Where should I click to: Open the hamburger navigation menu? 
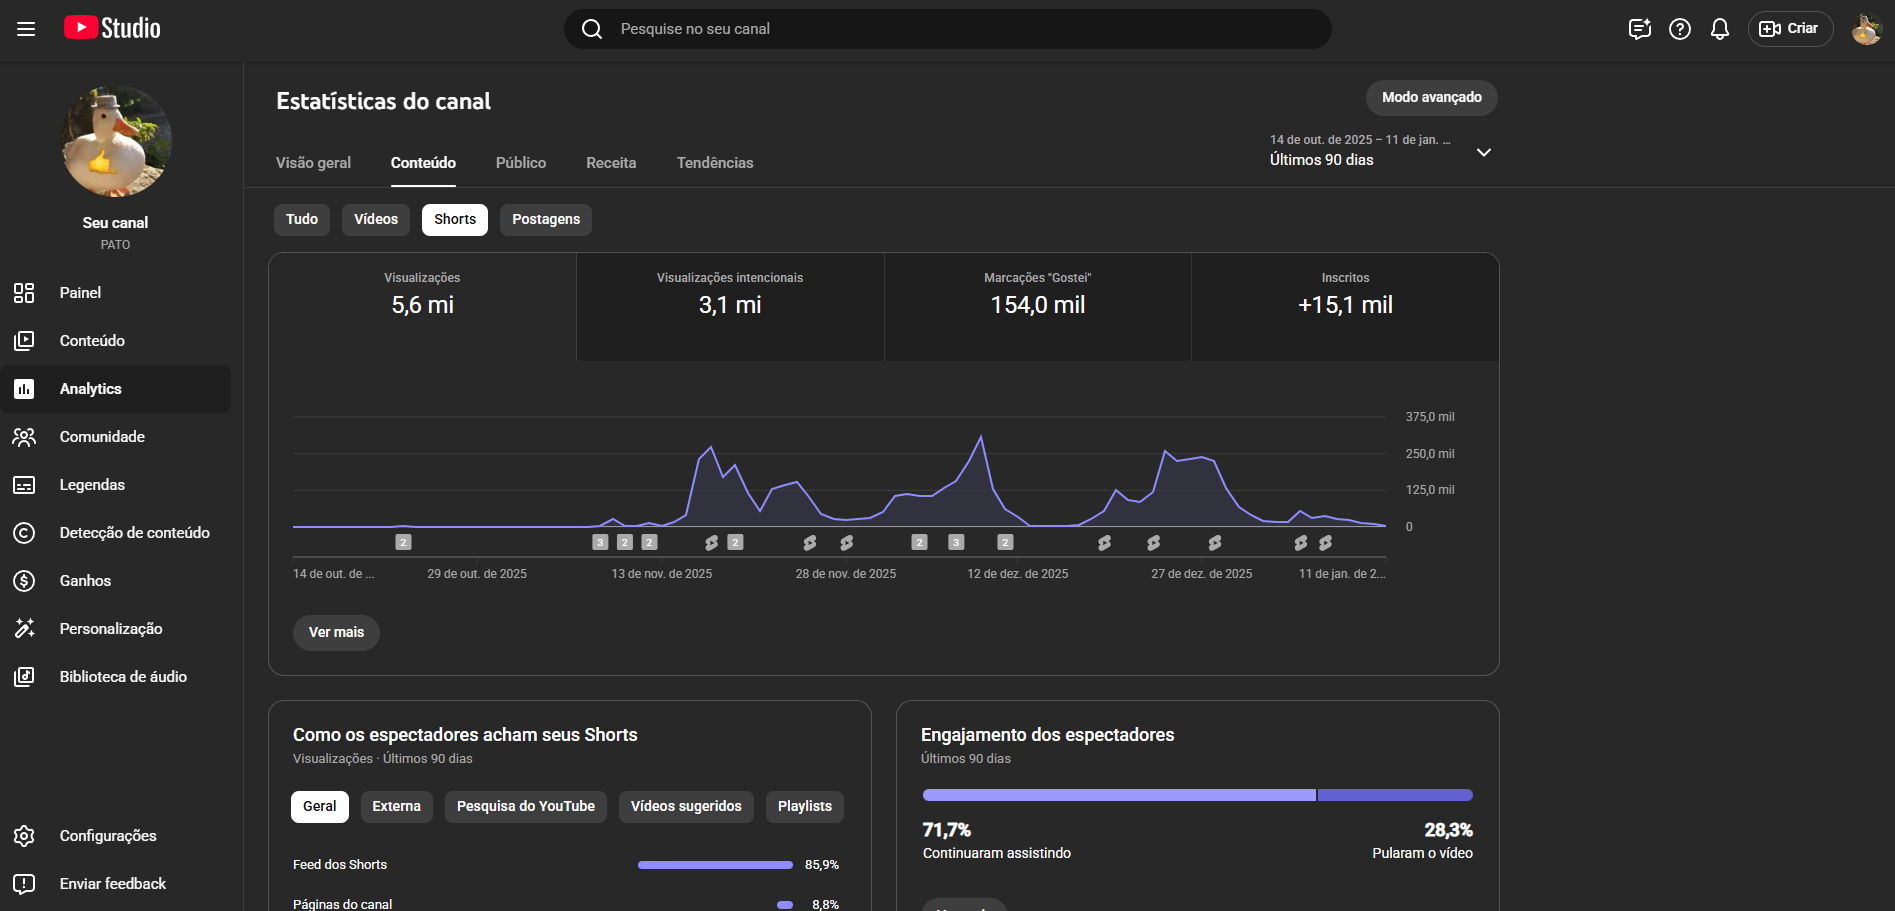click(26, 29)
